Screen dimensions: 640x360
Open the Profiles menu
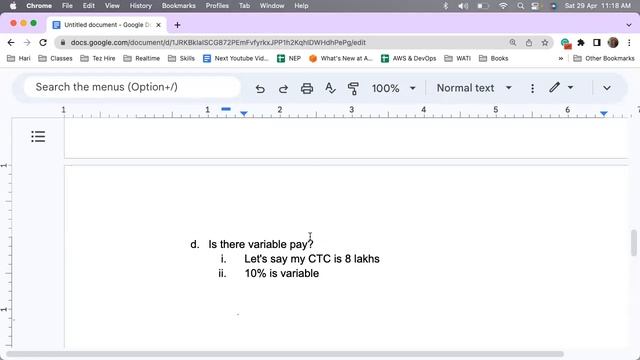(x=217, y=6)
